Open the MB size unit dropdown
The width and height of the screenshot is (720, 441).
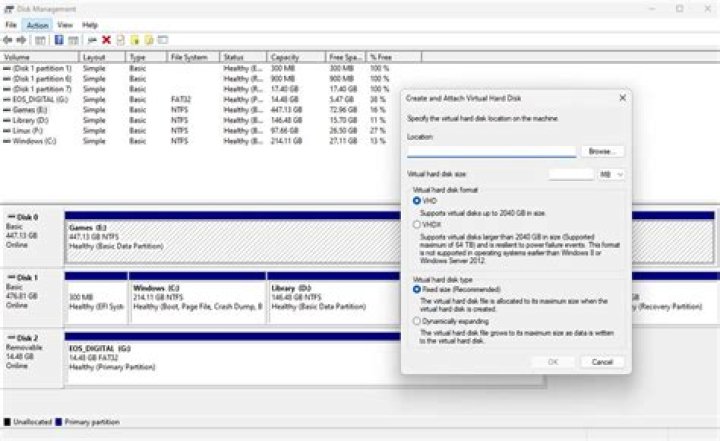point(612,174)
